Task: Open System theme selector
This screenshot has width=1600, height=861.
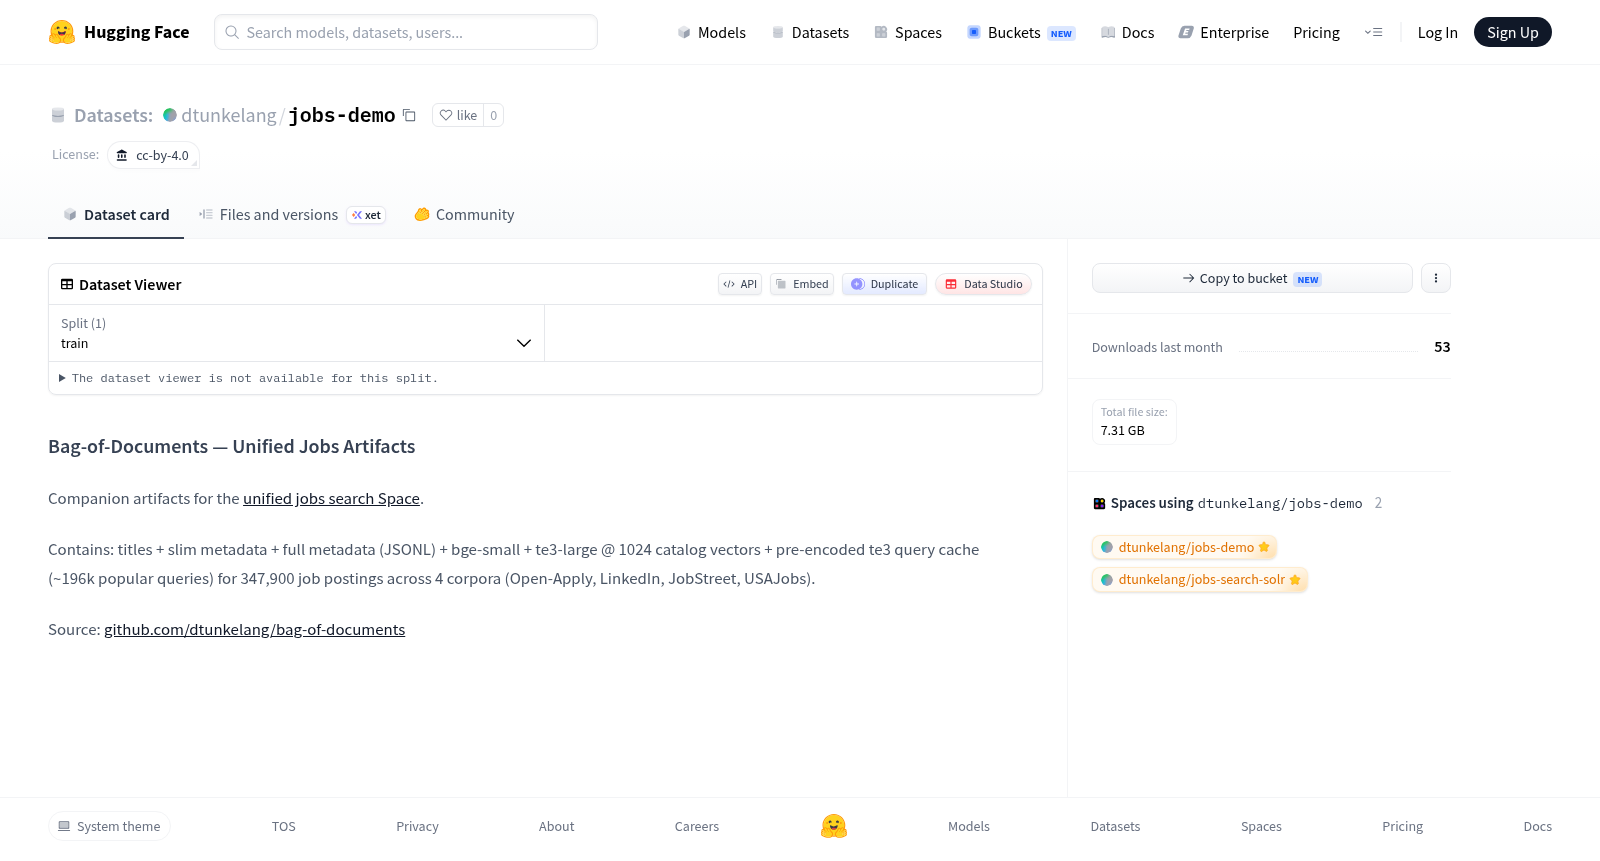Action: point(109,826)
